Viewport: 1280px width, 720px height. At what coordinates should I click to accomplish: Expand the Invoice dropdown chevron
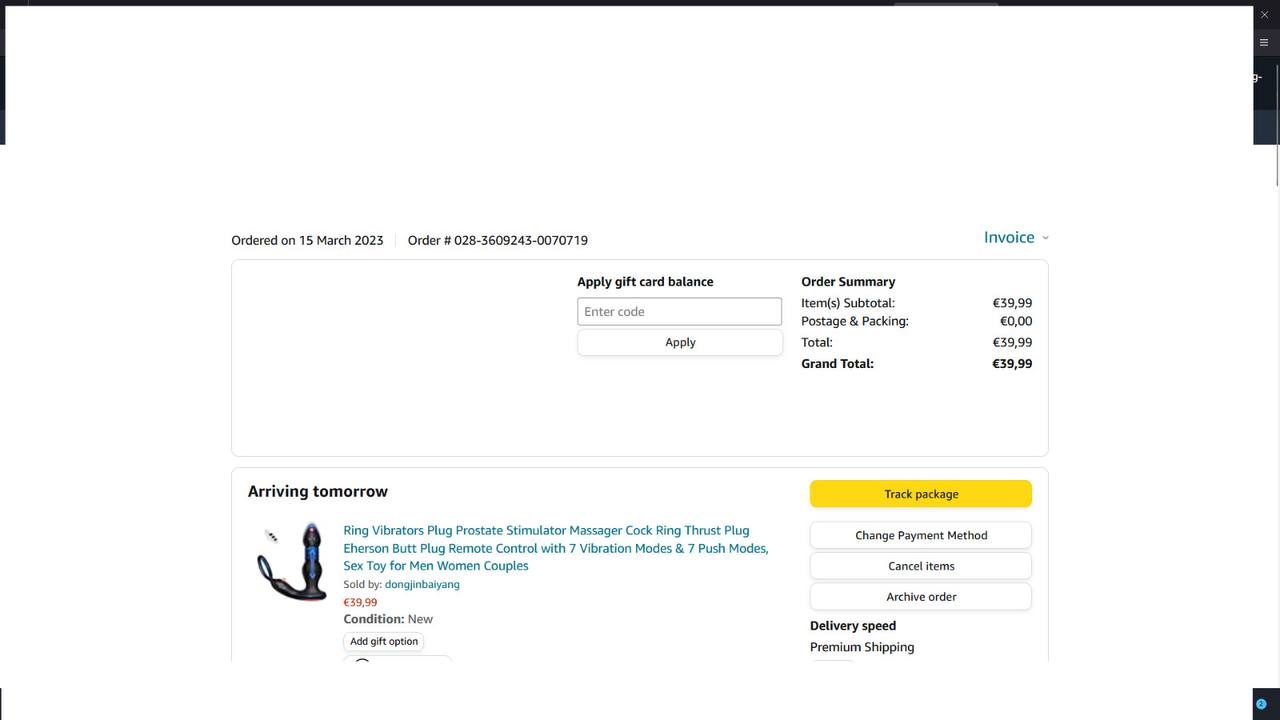(x=1046, y=238)
